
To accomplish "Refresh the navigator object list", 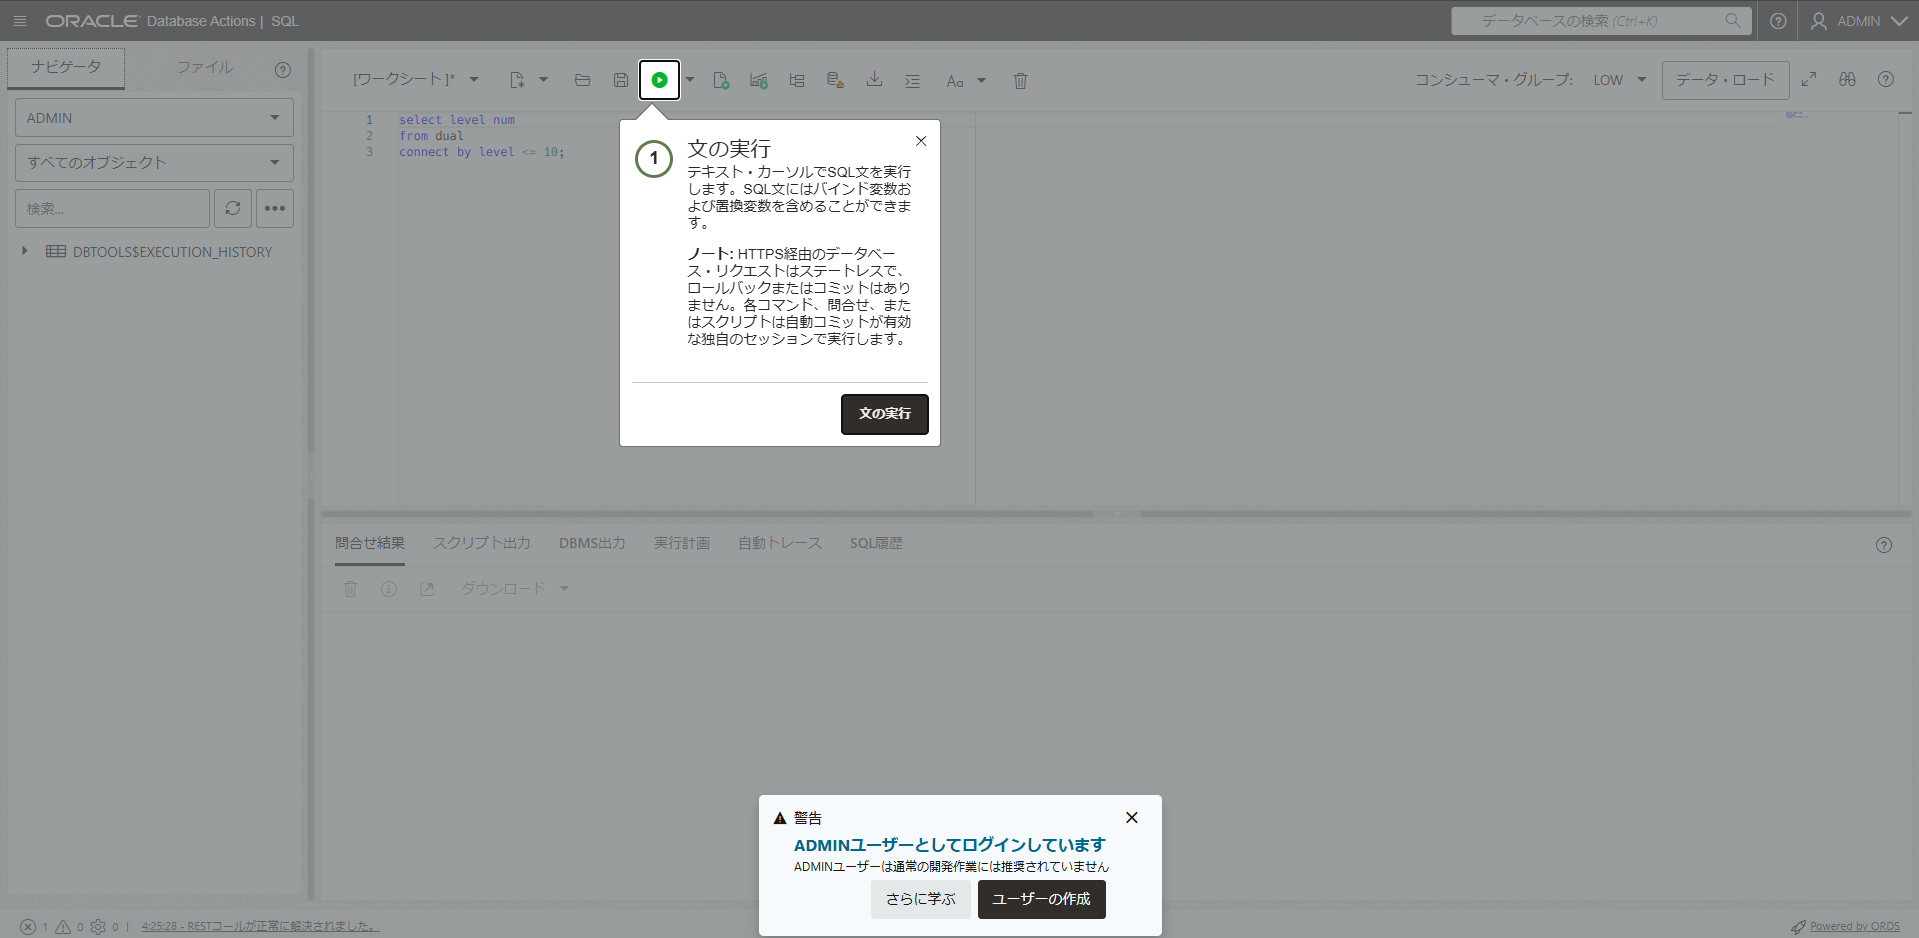I will coord(233,208).
